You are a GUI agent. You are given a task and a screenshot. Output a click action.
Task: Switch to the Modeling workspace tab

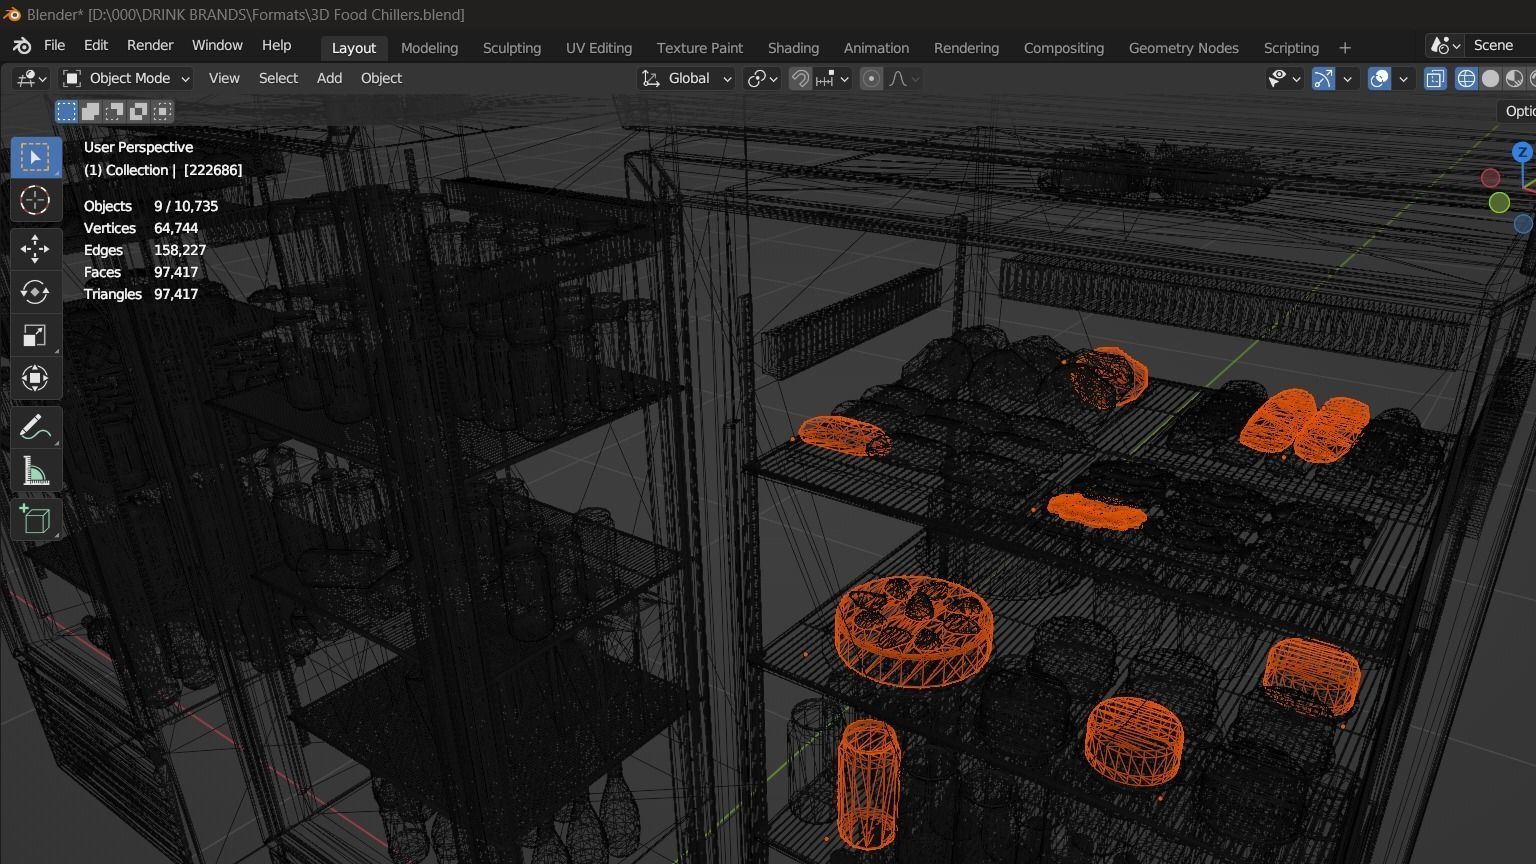[x=429, y=48]
